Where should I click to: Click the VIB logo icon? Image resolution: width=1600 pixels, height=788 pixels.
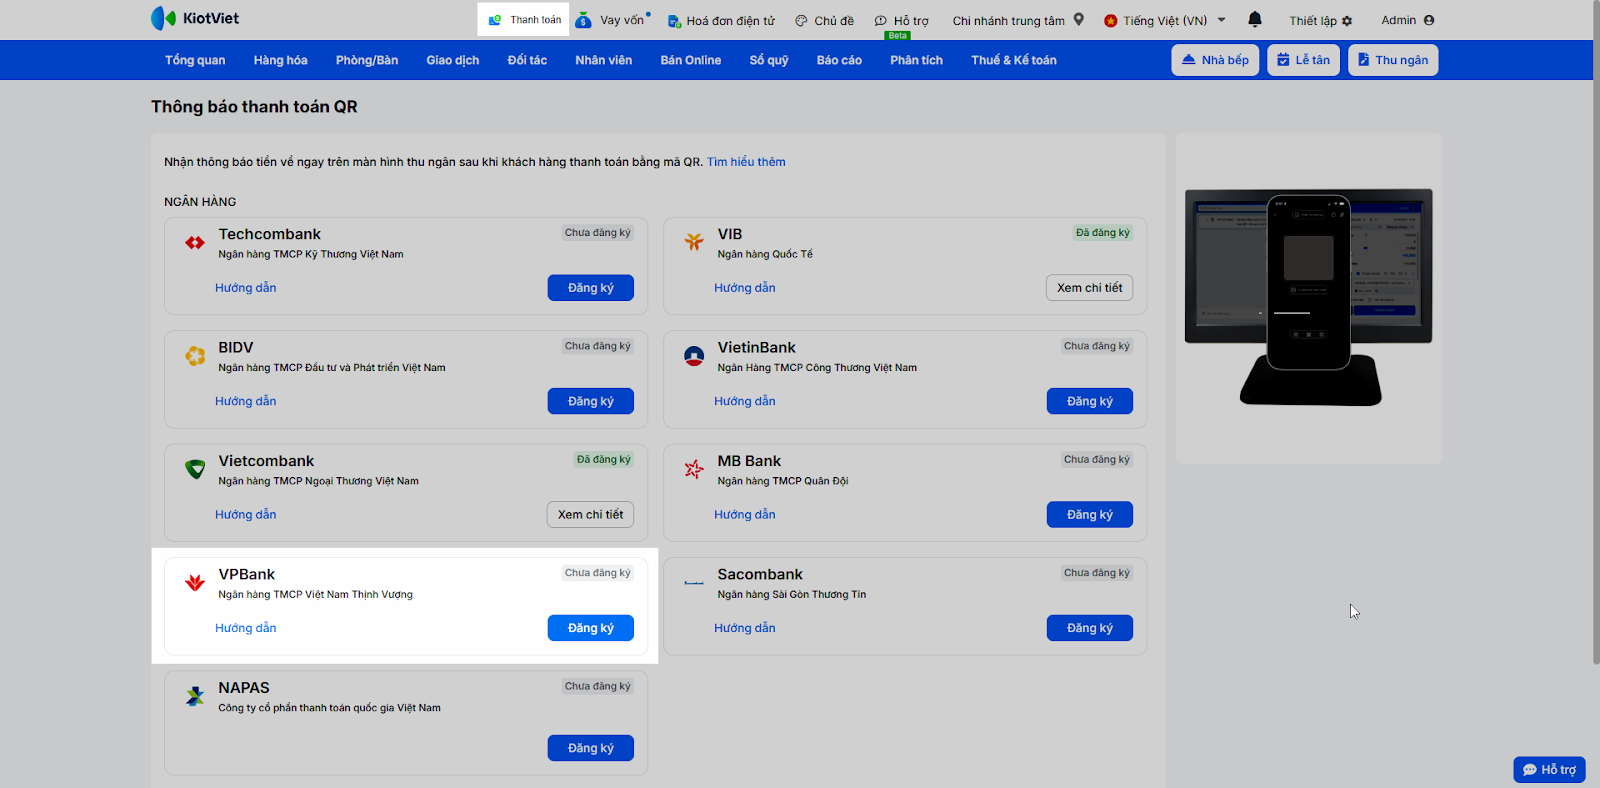pyautogui.click(x=694, y=242)
